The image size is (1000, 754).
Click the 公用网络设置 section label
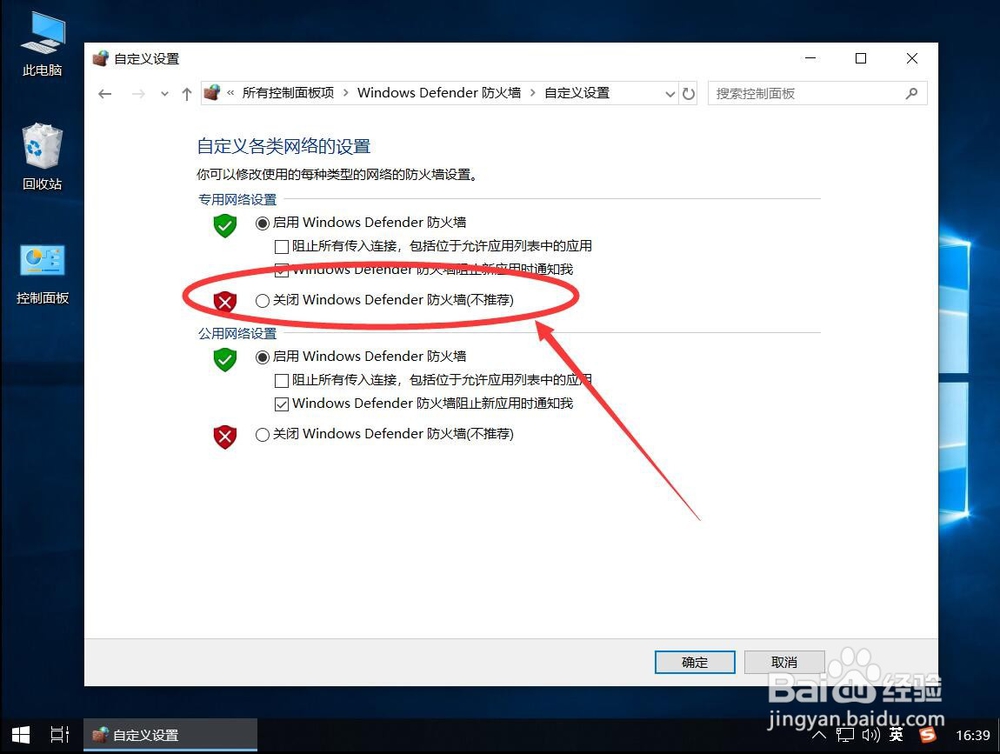pyautogui.click(x=237, y=334)
